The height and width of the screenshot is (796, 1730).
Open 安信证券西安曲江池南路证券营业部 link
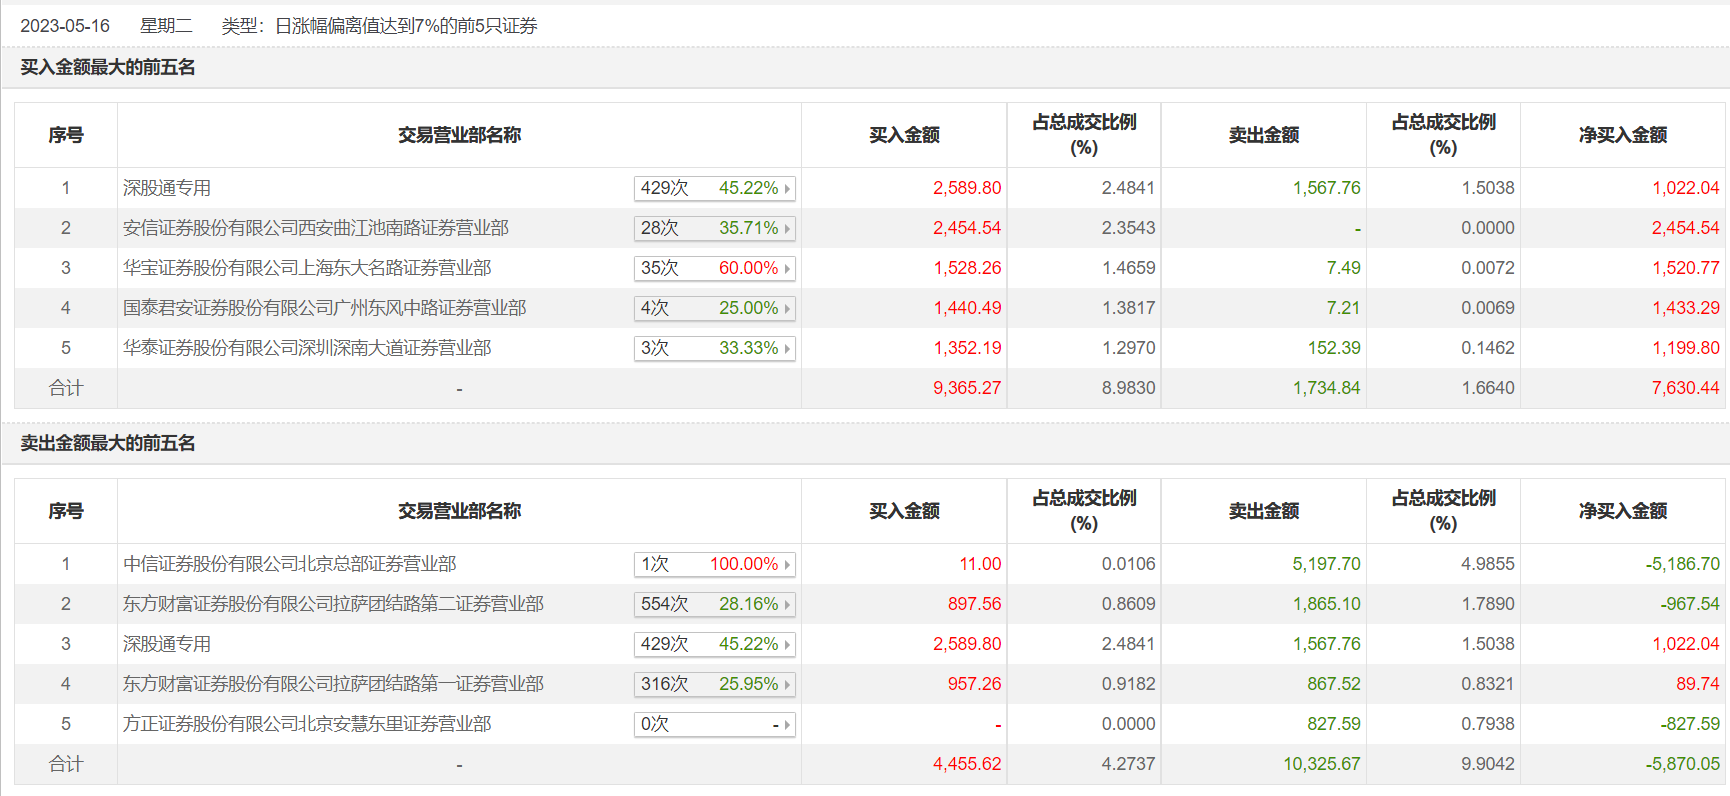pyautogui.click(x=315, y=228)
